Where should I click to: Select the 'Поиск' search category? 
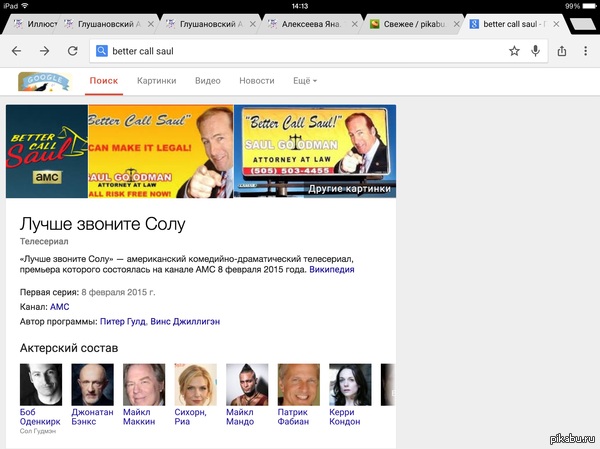104,81
